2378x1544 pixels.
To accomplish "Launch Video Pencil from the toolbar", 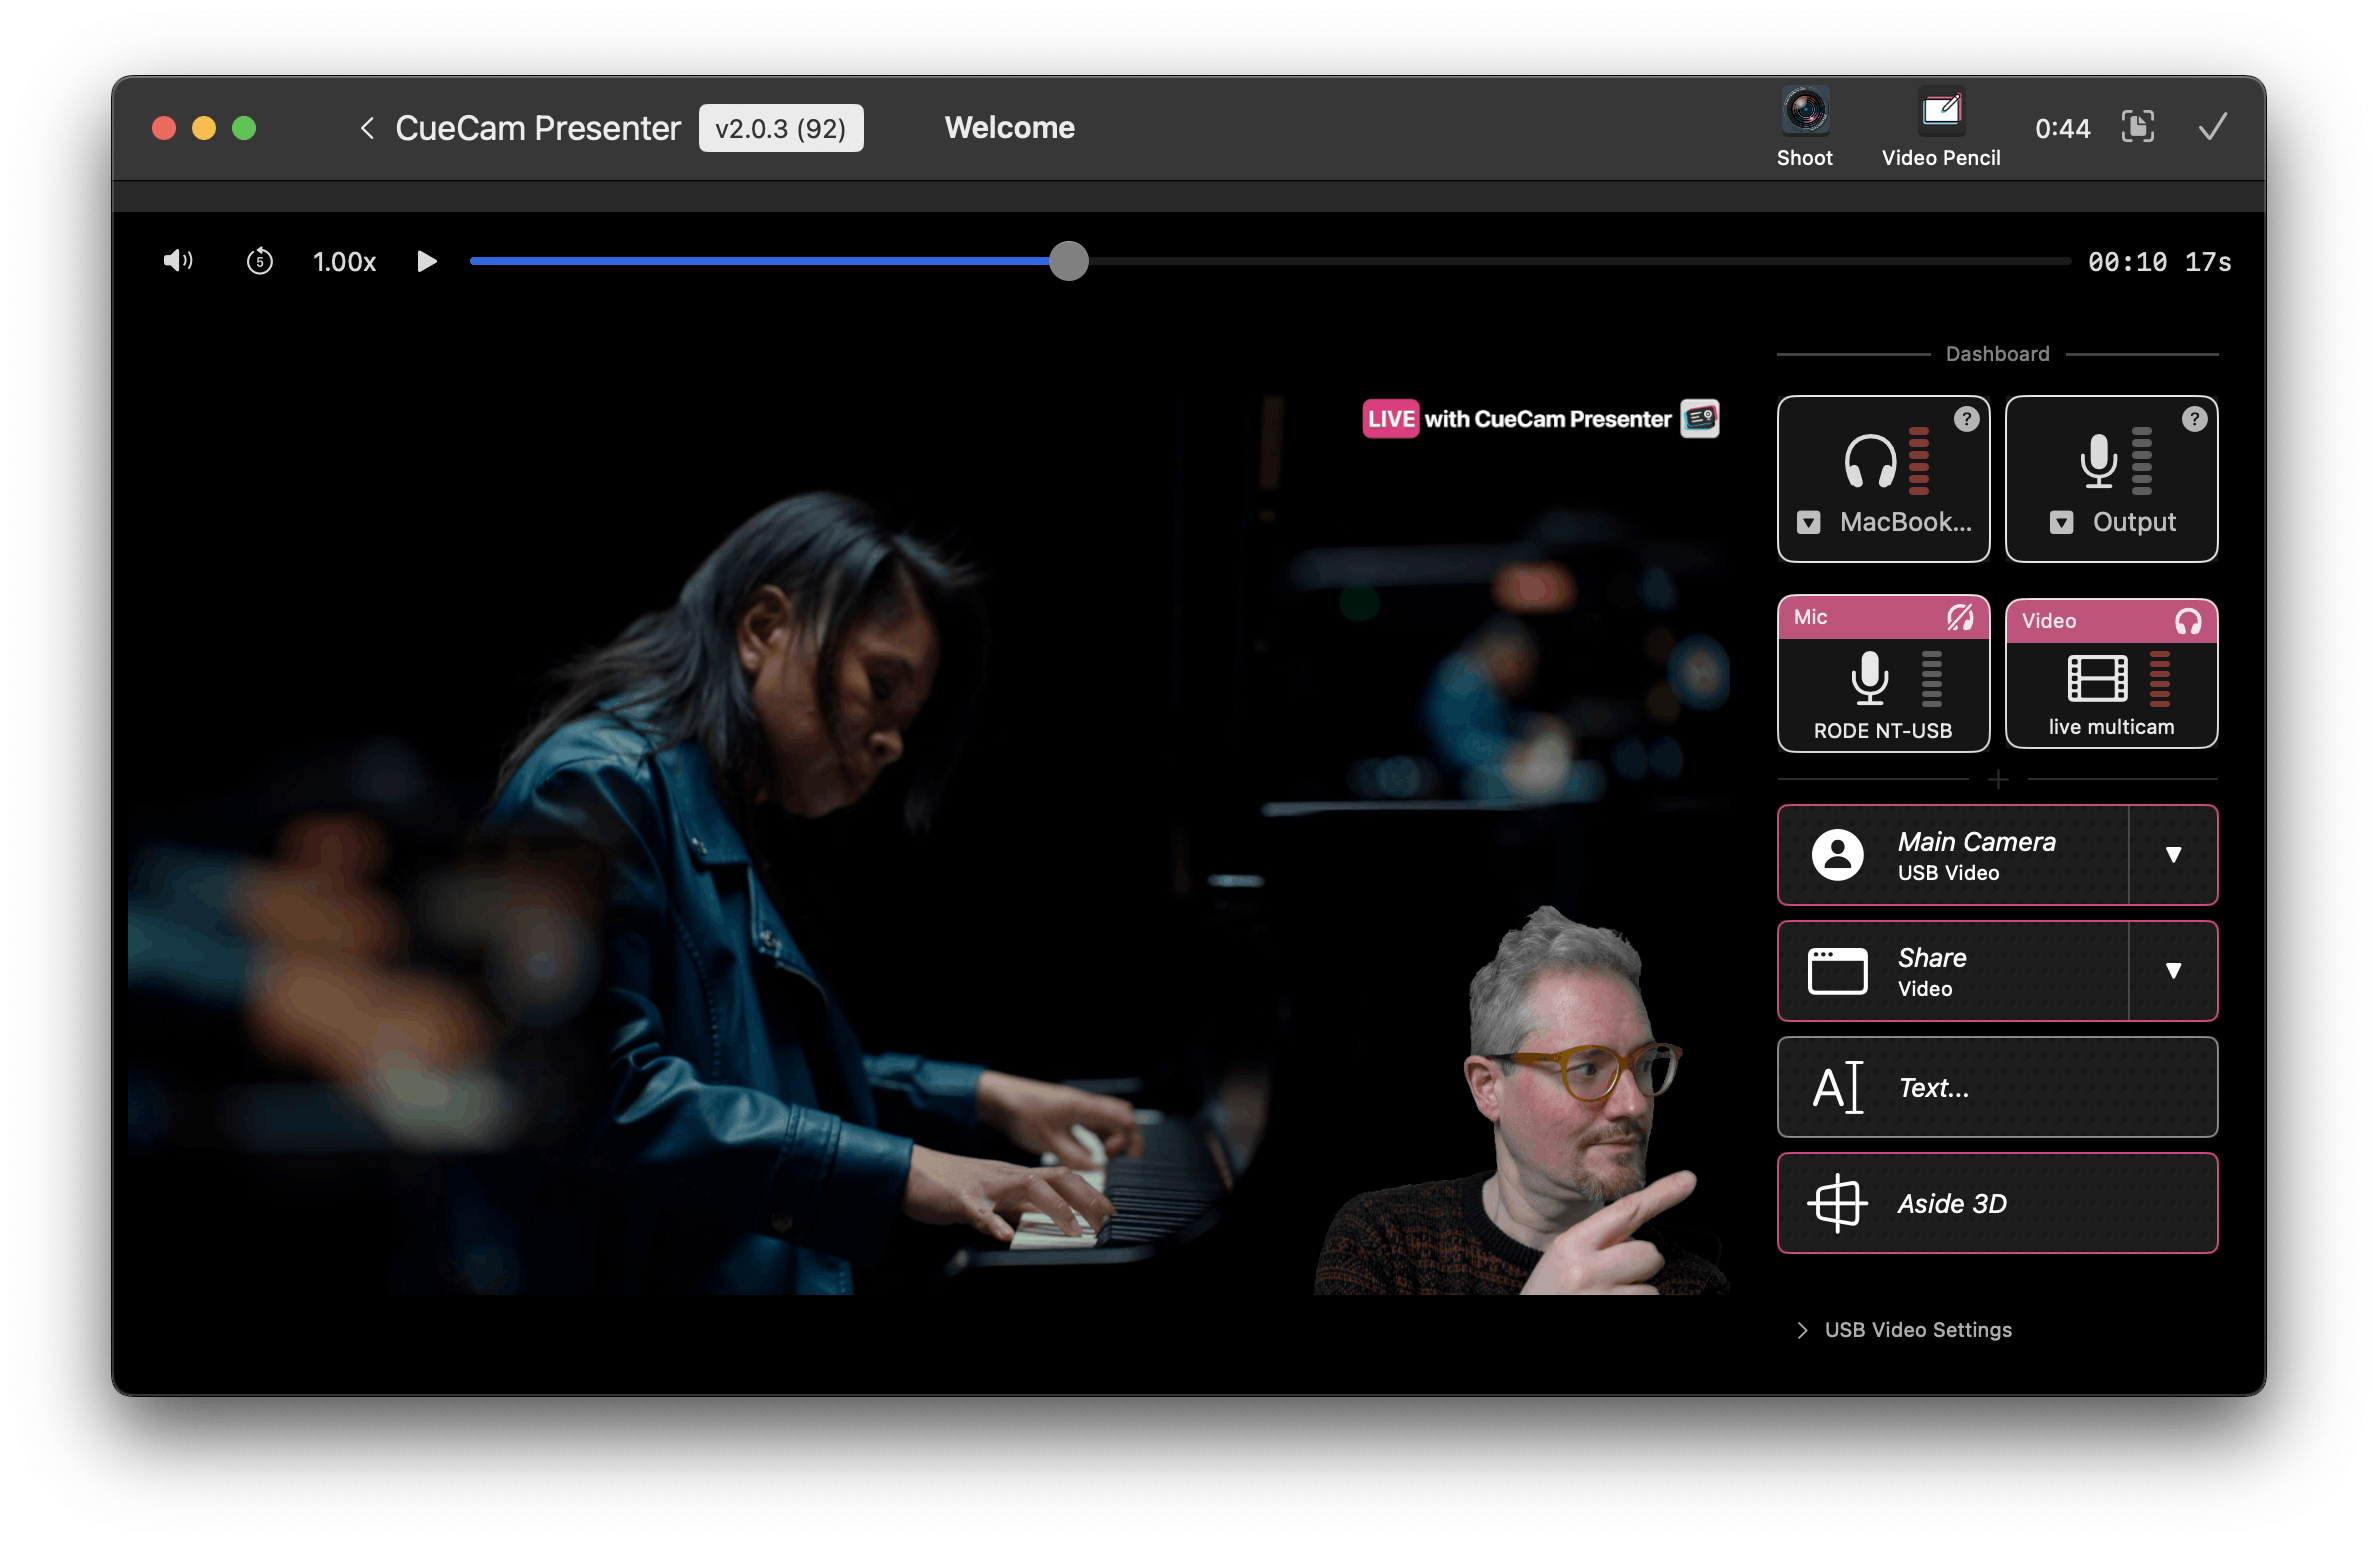I will point(1940,112).
